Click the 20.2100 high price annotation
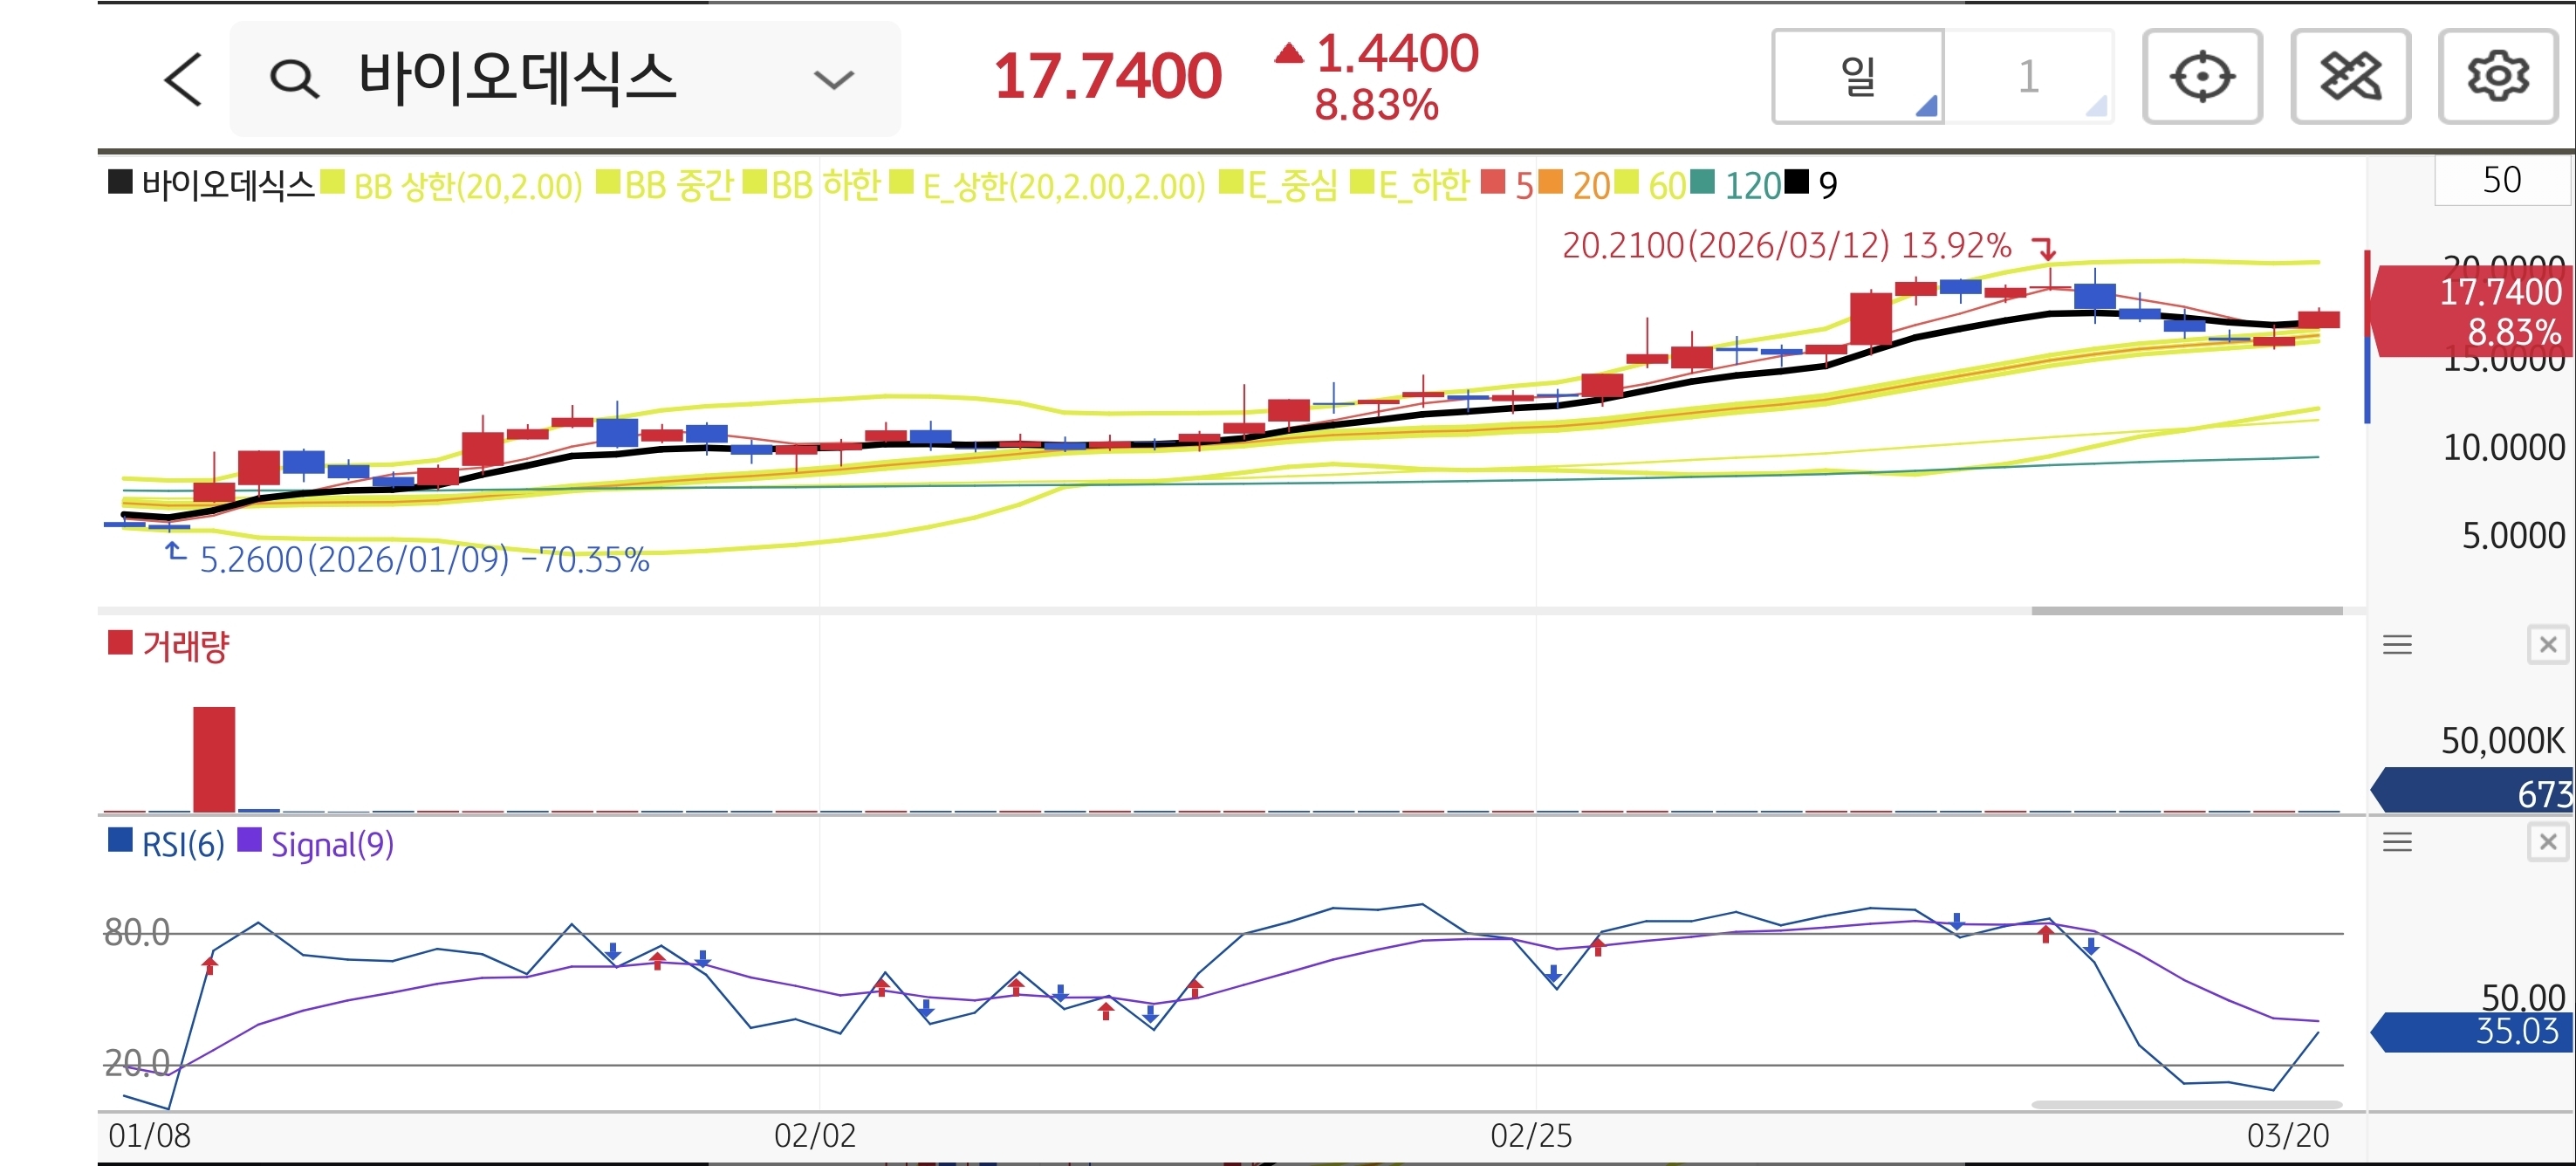This screenshot has width=2576, height=1166. coord(1785,245)
